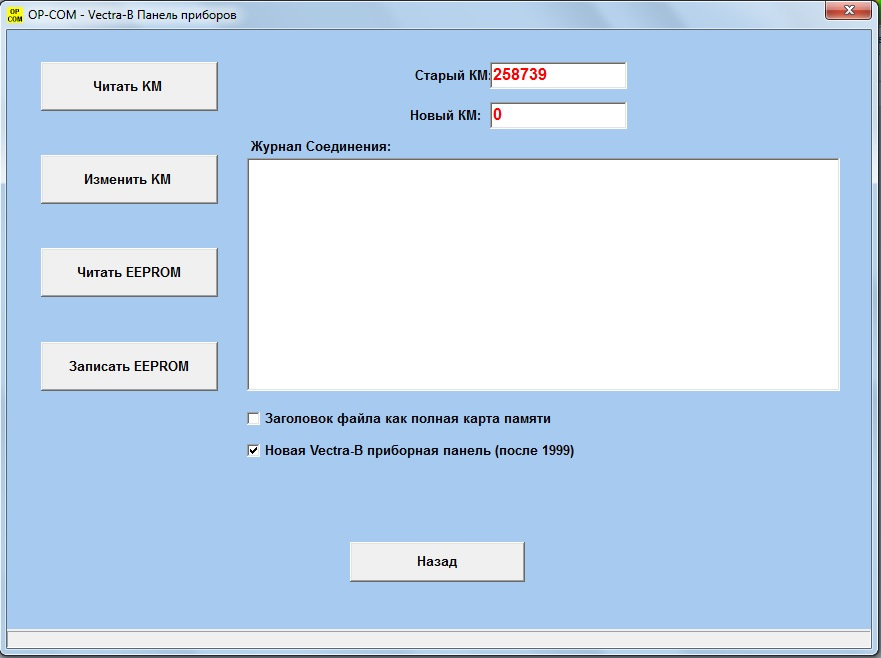The image size is (881, 658).
Task: Click the status bar at window bottom
Action: (439, 639)
